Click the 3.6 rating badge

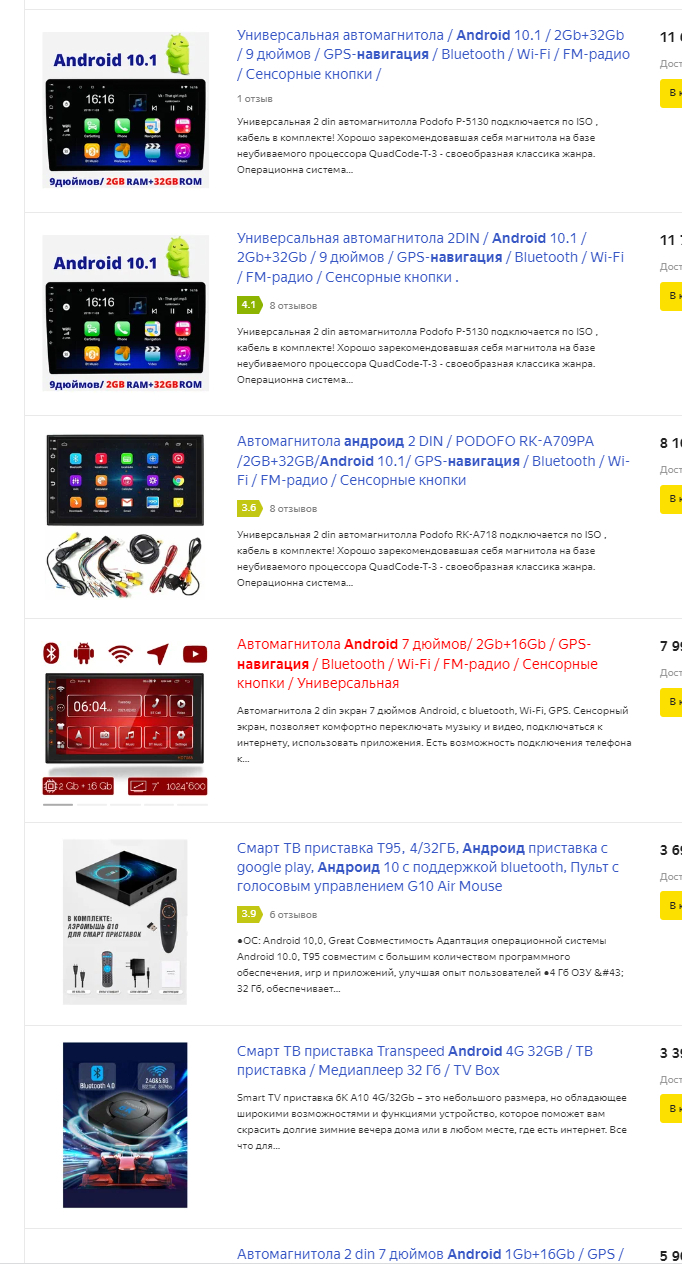pyautogui.click(x=249, y=509)
